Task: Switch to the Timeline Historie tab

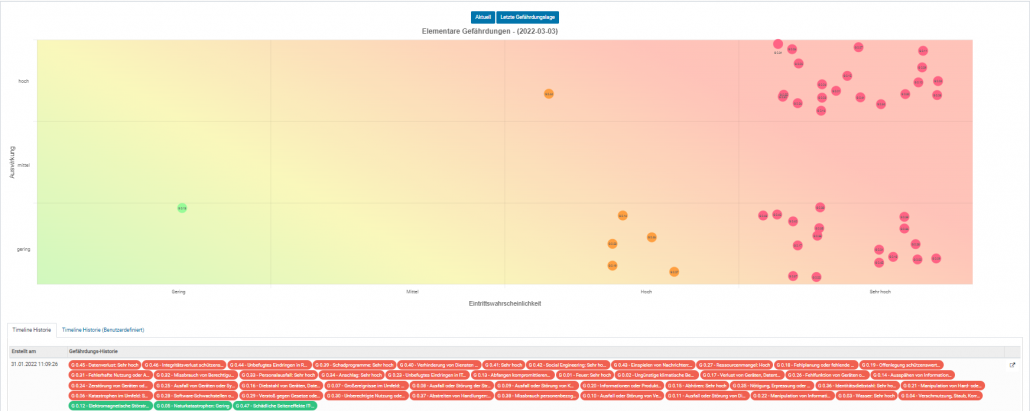Action: click(32, 329)
